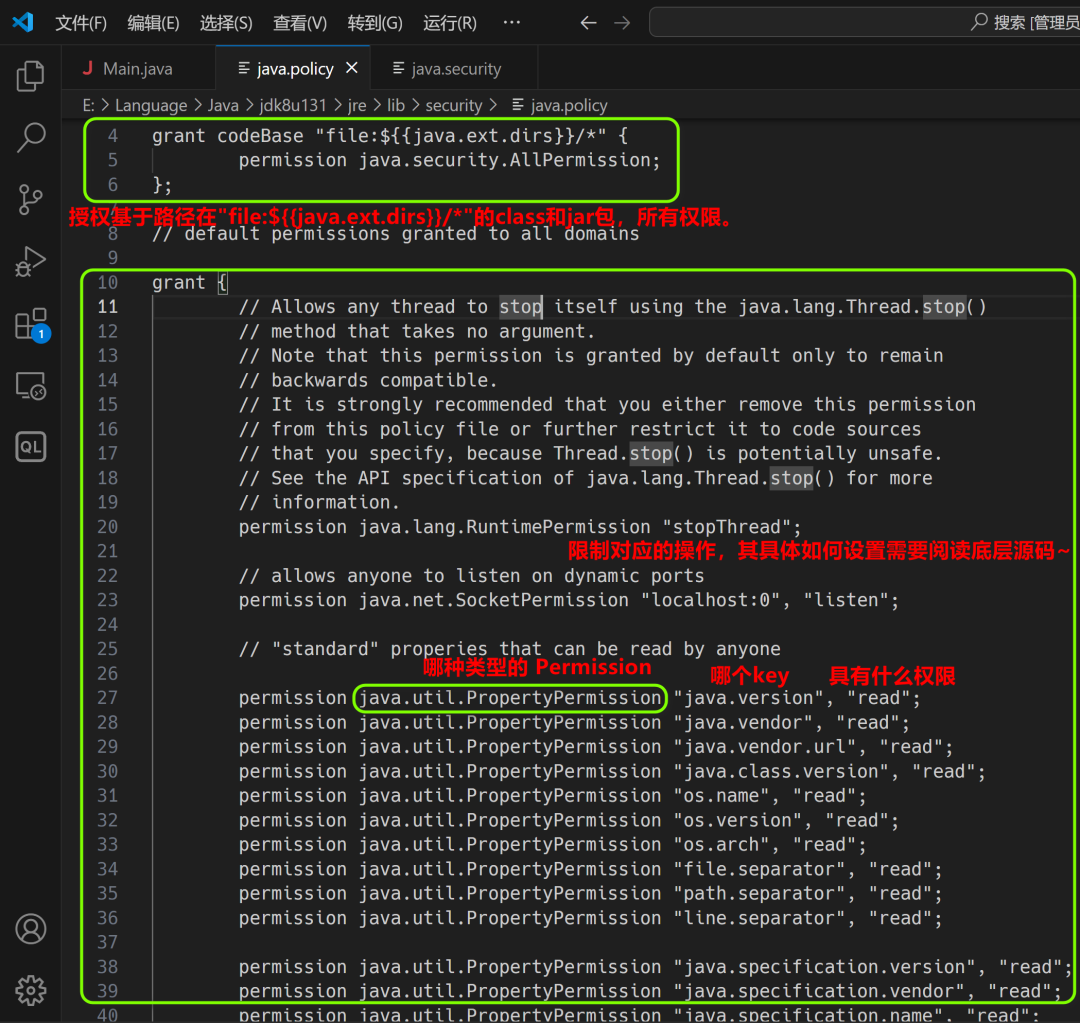The height and width of the screenshot is (1023, 1080).
Task: Click line number 27 in the gutter
Action: click(107, 698)
